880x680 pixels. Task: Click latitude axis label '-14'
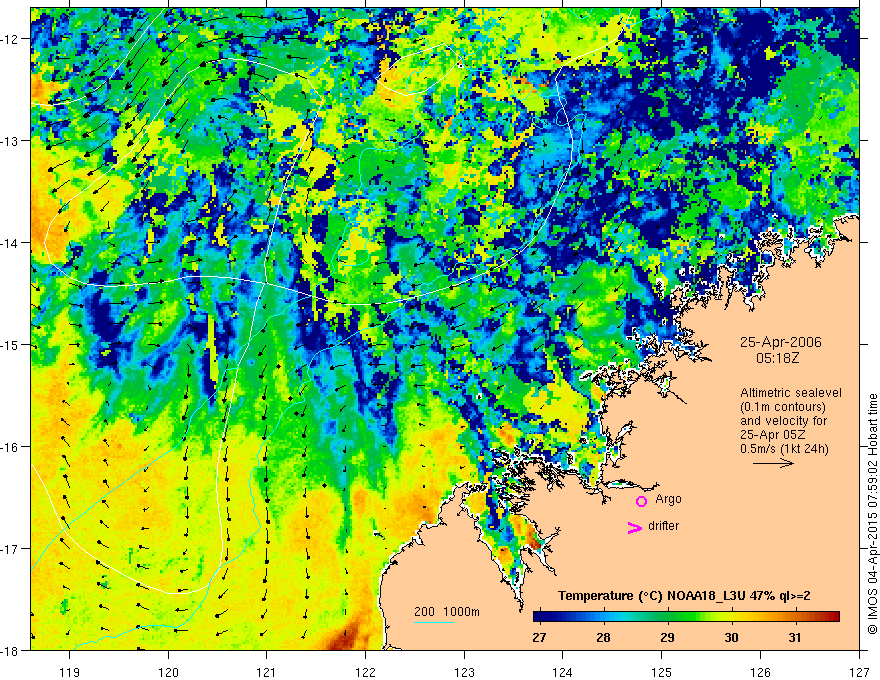click(10, 243)
